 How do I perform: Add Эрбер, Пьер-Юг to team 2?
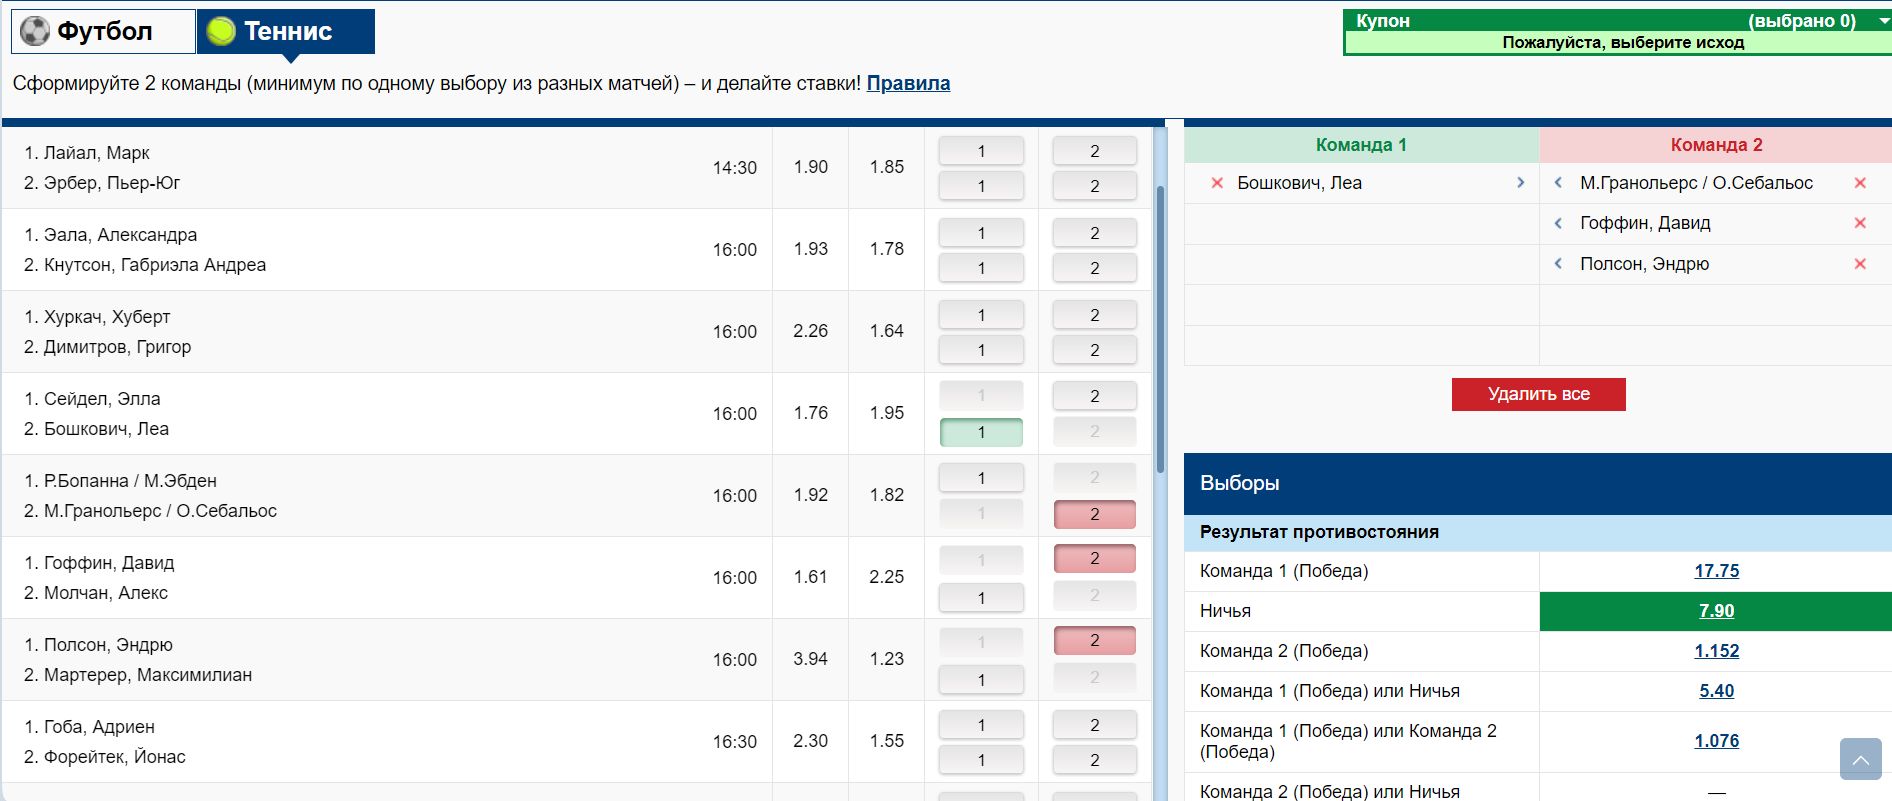coord(1095,186)
